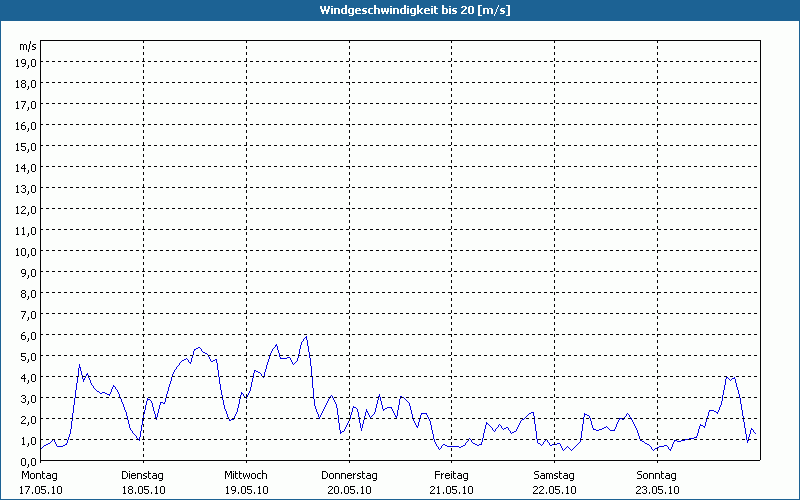Click the 12,0 y-axis label
Viewport: 800px width, 500px height.
(x=26, y=210)
